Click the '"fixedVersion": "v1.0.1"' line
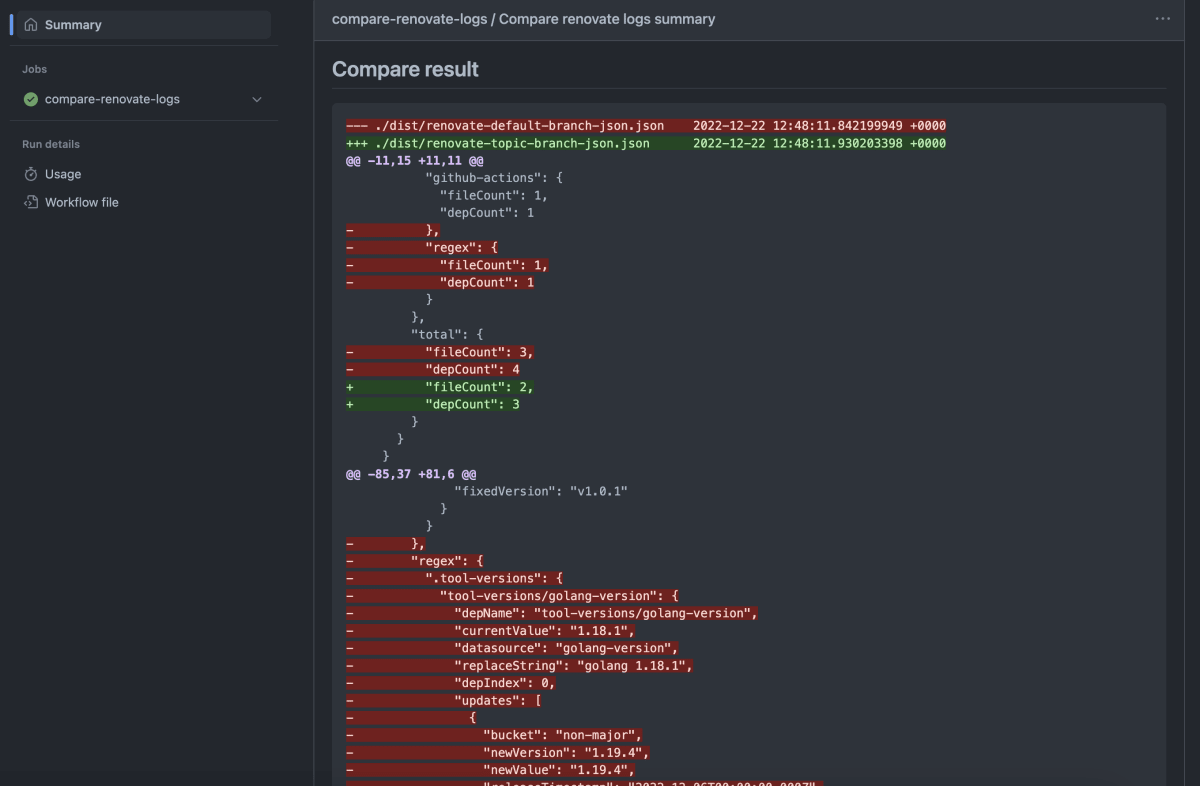 (541, 491)
